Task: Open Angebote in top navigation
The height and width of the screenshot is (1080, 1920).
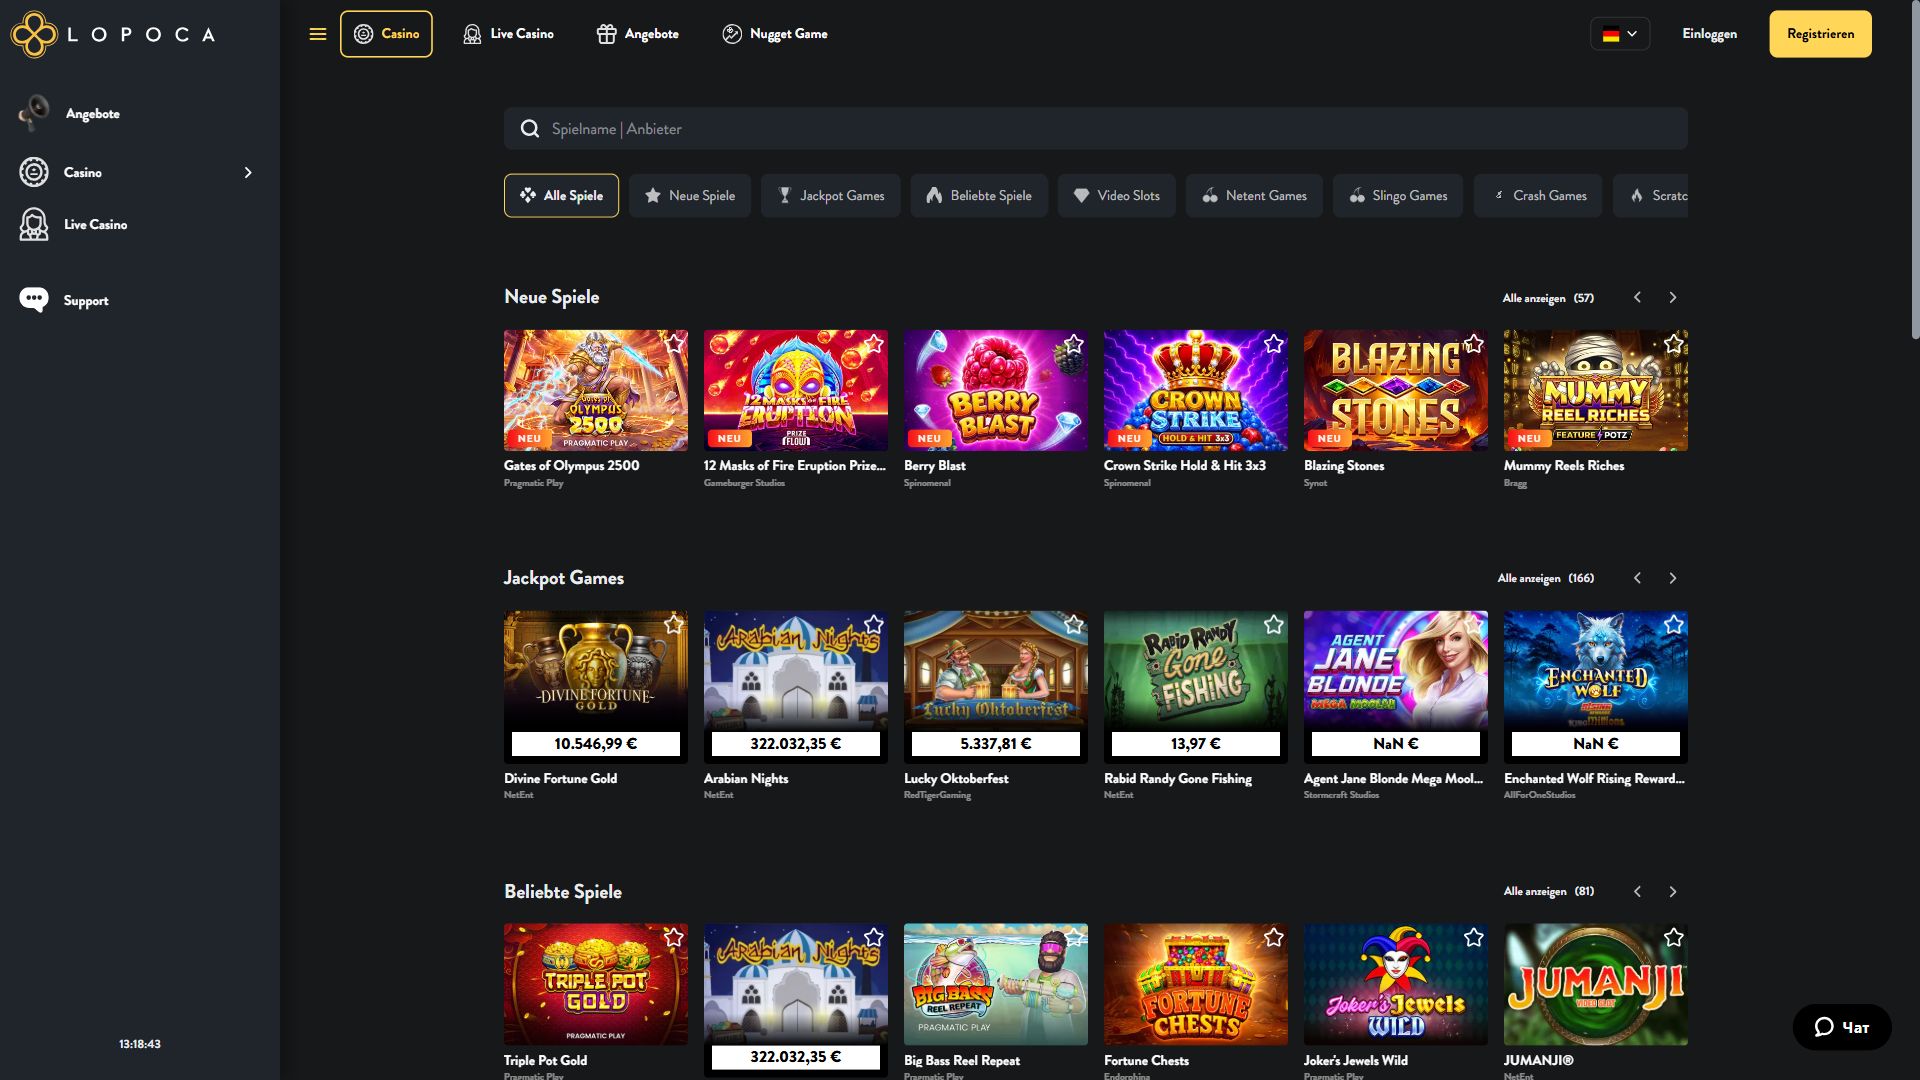Action: coord(638,34)
